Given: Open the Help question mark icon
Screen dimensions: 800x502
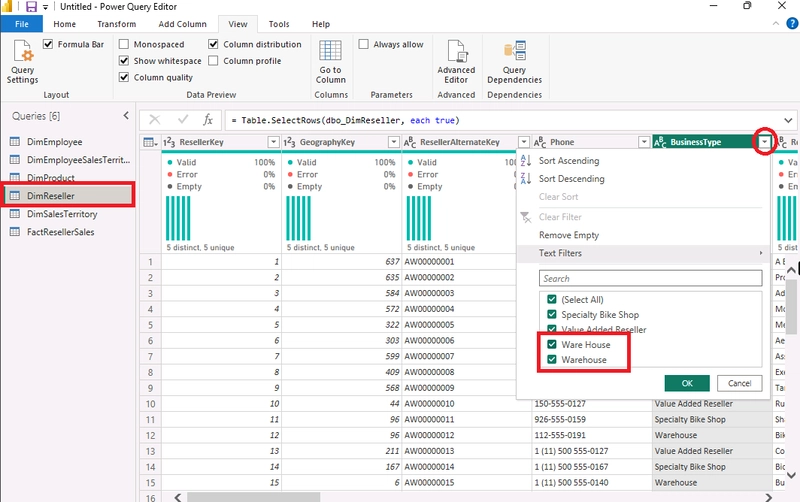Looking at the screenshot, I should pos(792,23).
